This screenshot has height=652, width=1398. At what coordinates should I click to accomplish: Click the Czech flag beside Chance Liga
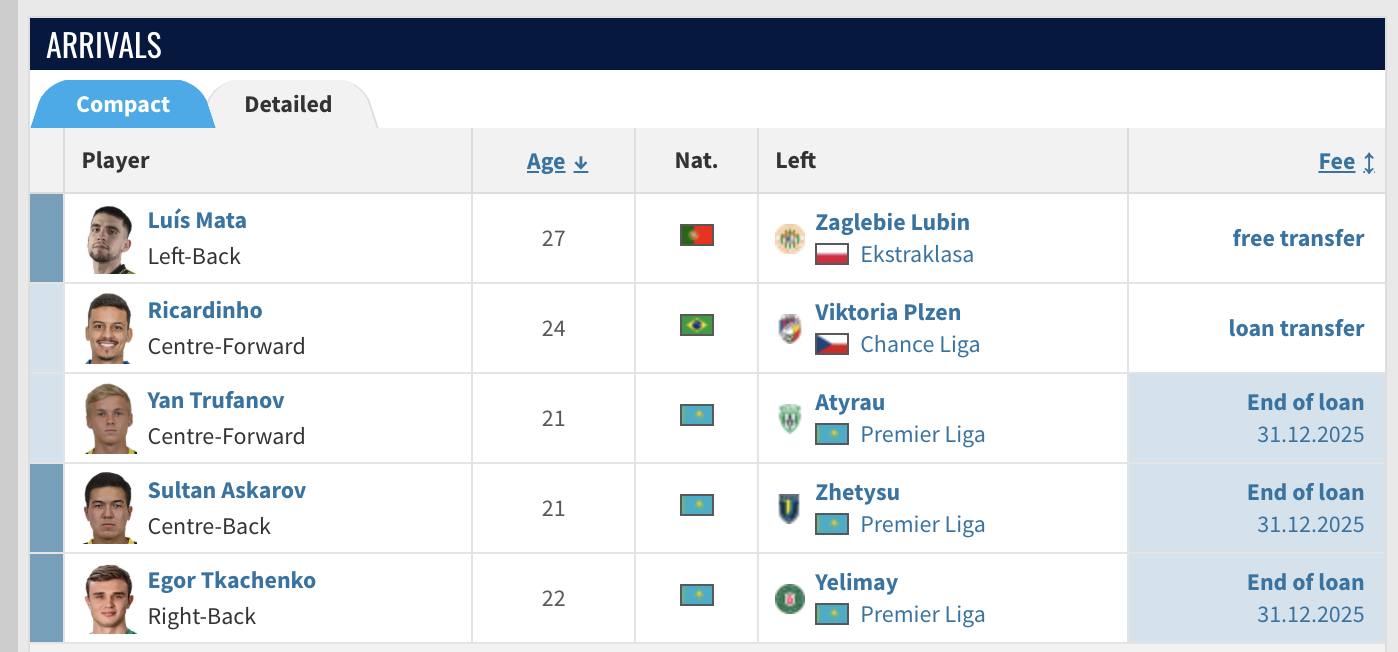point(832,344)
